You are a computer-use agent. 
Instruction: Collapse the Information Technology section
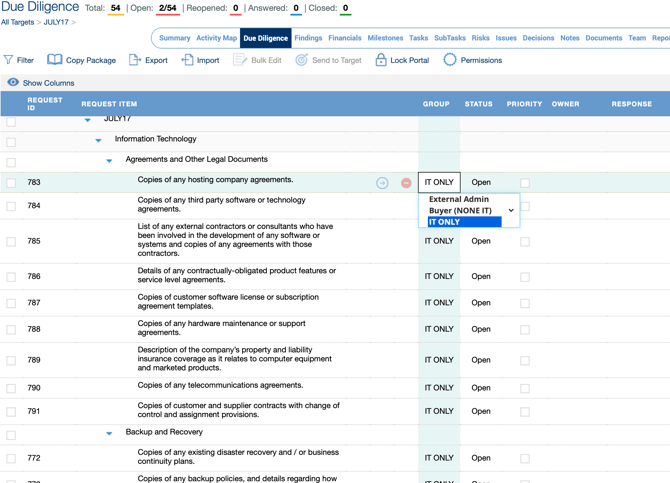(x=98, y=140)
